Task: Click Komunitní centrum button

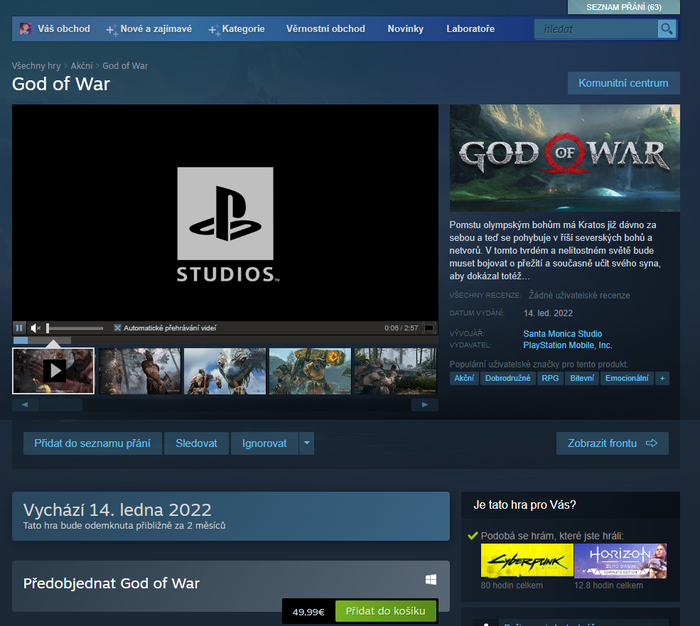Action: pyautogui.click(x=624, y=83)
